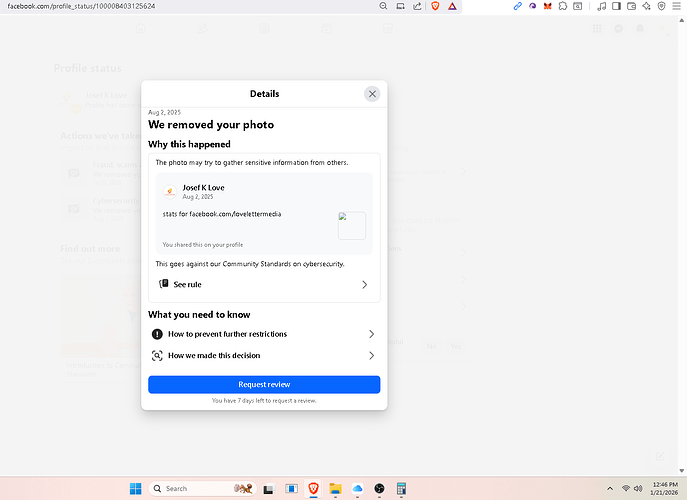The width and height of the screenshot is (687, 500).
Task: Open the removed photo thumbnail
Action: point(351,225)
